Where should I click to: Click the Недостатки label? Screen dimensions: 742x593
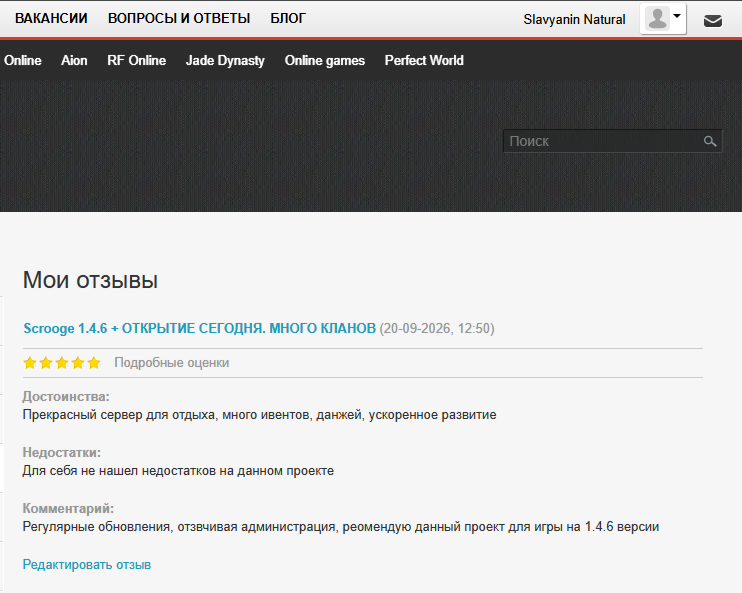(x=62, y=452)
